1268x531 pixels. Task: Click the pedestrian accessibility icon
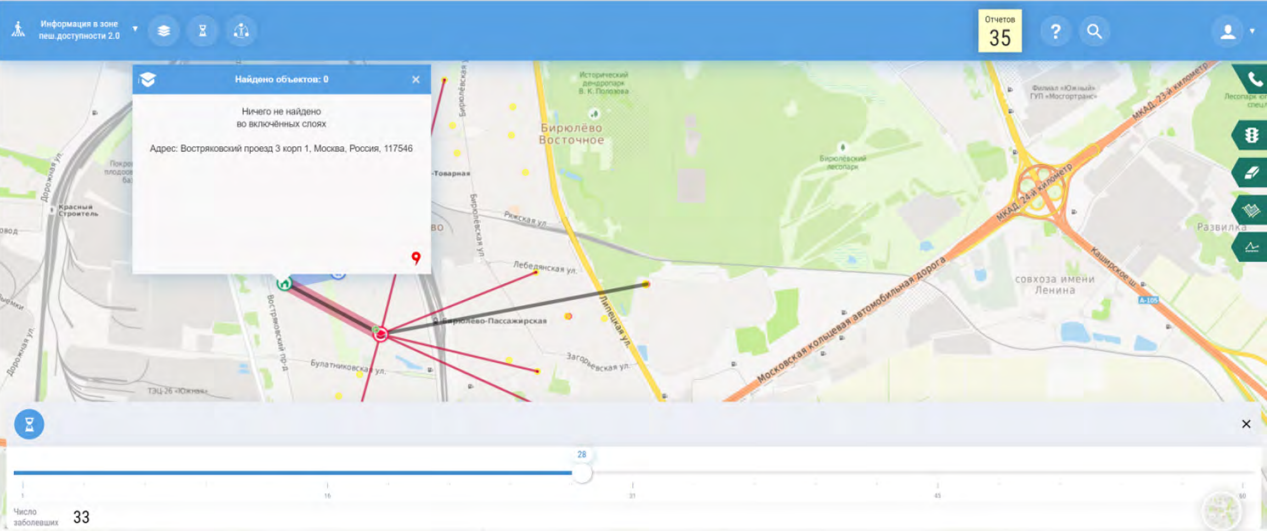[x=18, y=30]
